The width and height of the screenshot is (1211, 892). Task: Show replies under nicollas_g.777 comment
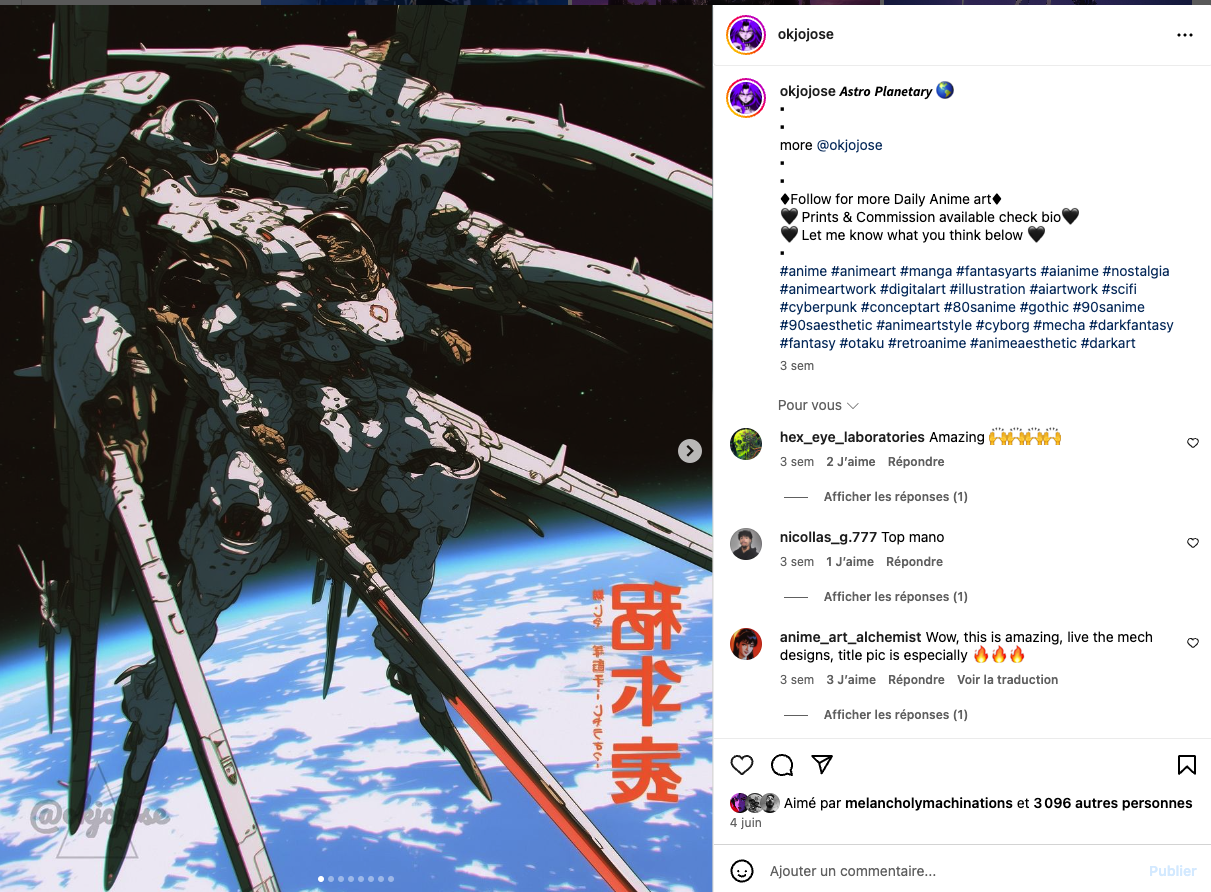coord(895,597)
